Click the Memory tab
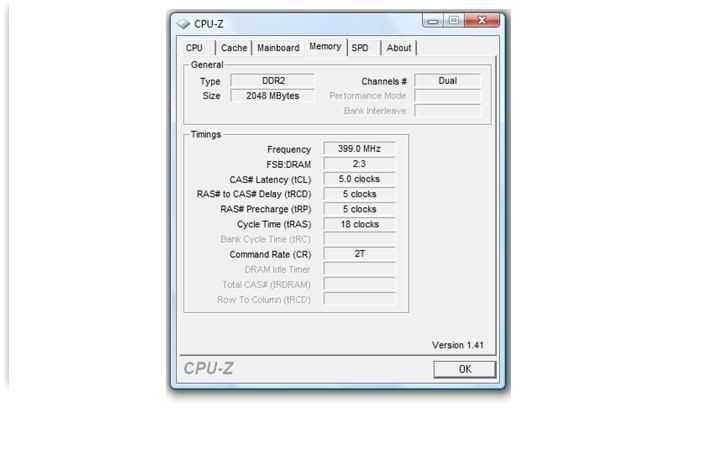 click(325, 46)
